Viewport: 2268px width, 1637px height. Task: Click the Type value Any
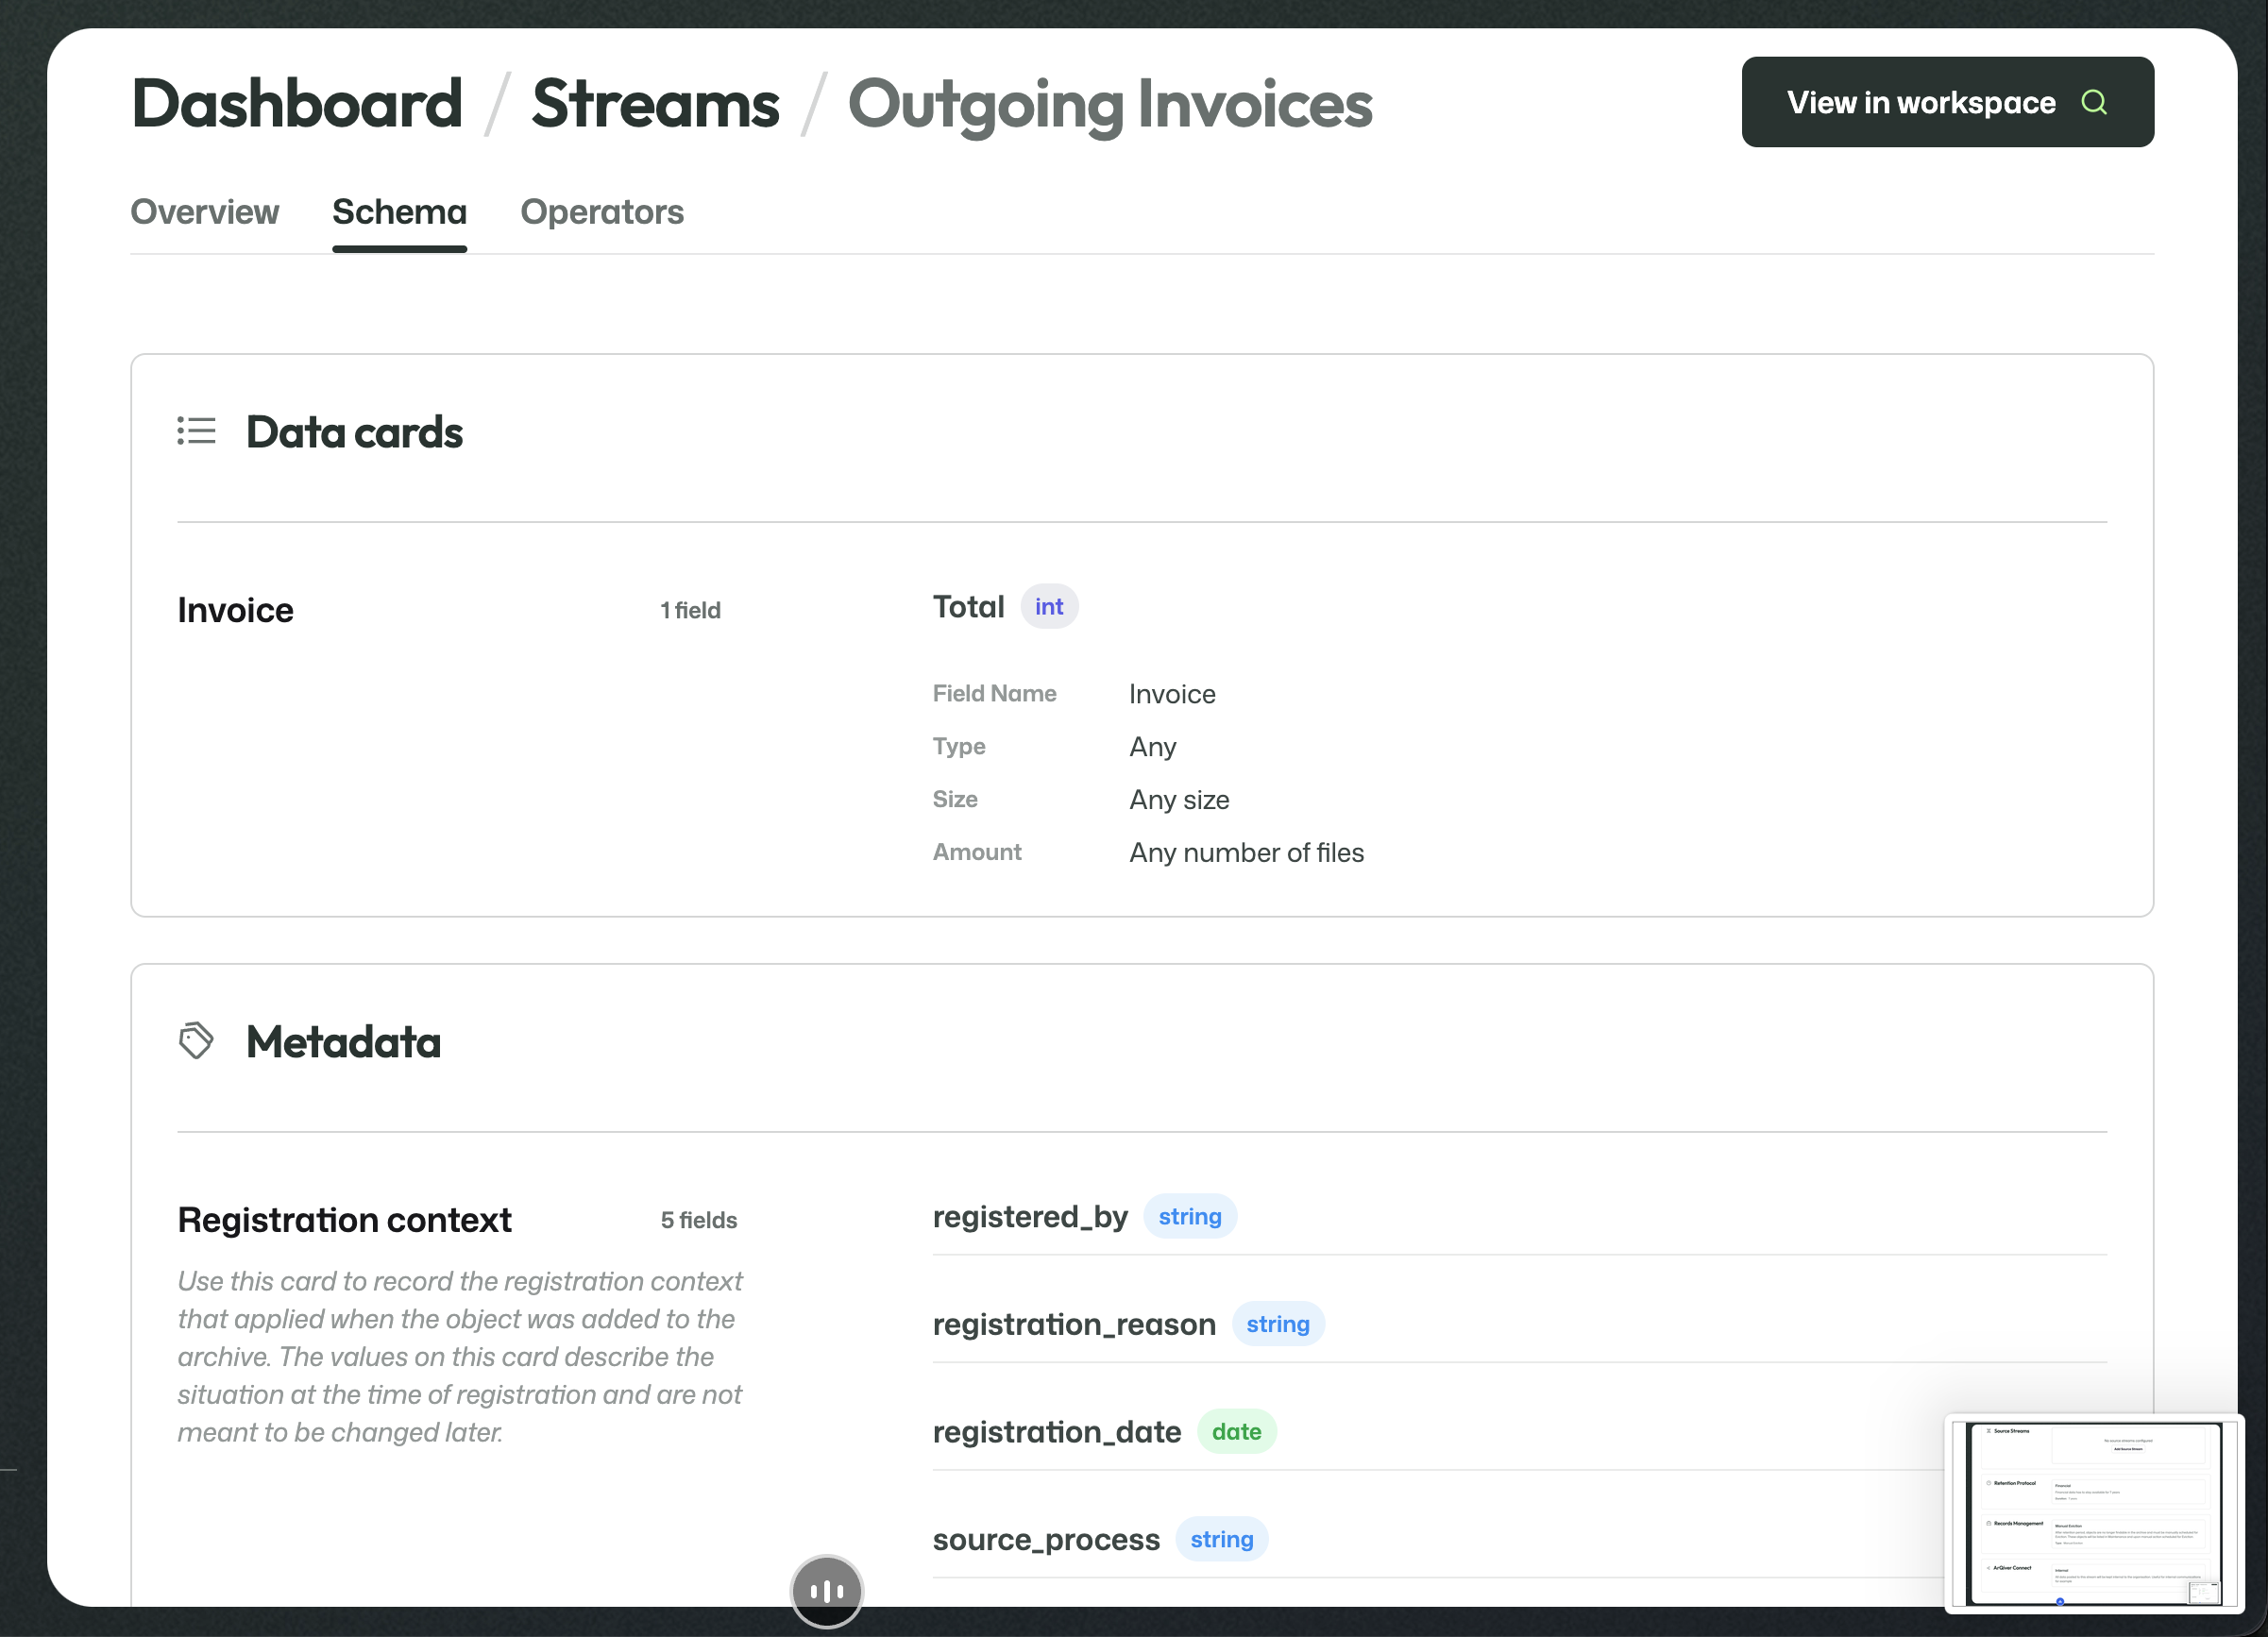pos(1152,747)
